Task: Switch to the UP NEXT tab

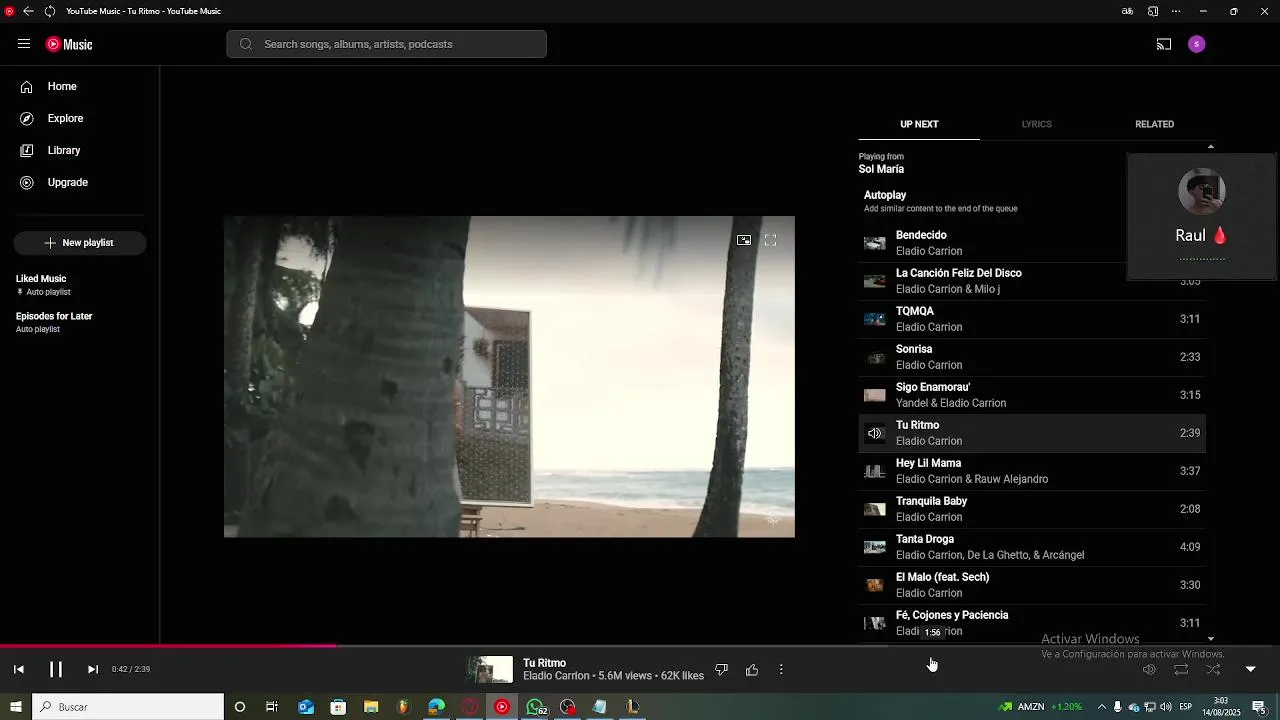Action: pos(919,125)
